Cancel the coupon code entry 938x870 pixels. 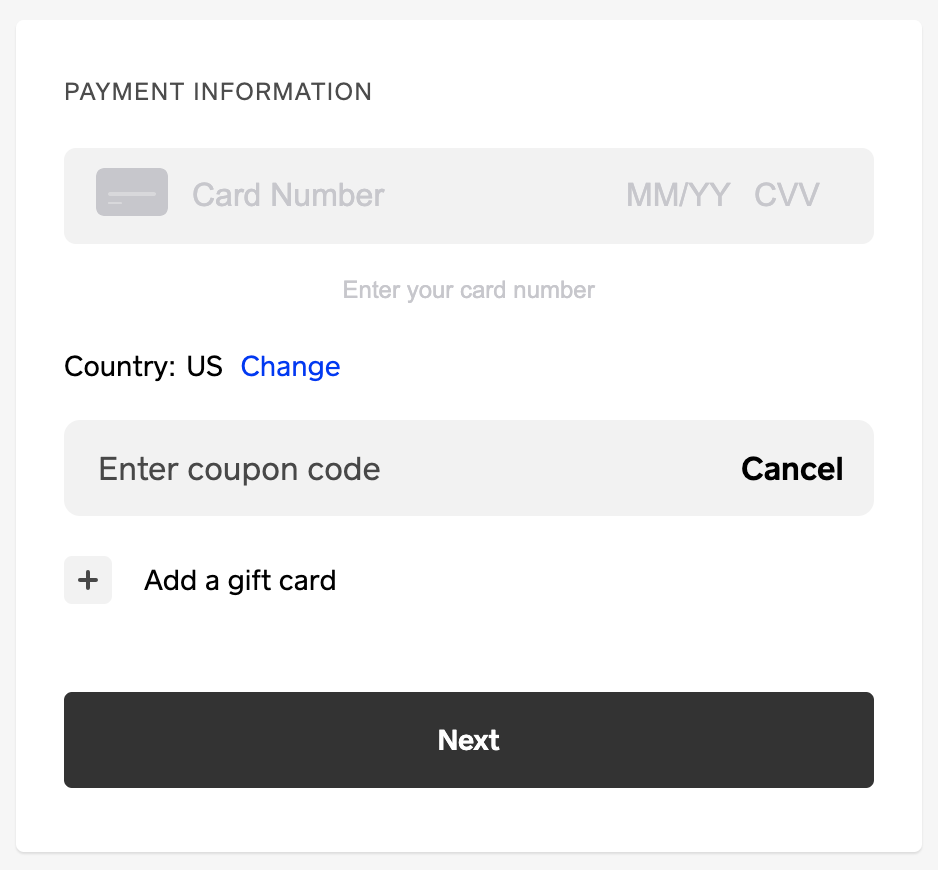pyautogui.click(x=792, y=469)
